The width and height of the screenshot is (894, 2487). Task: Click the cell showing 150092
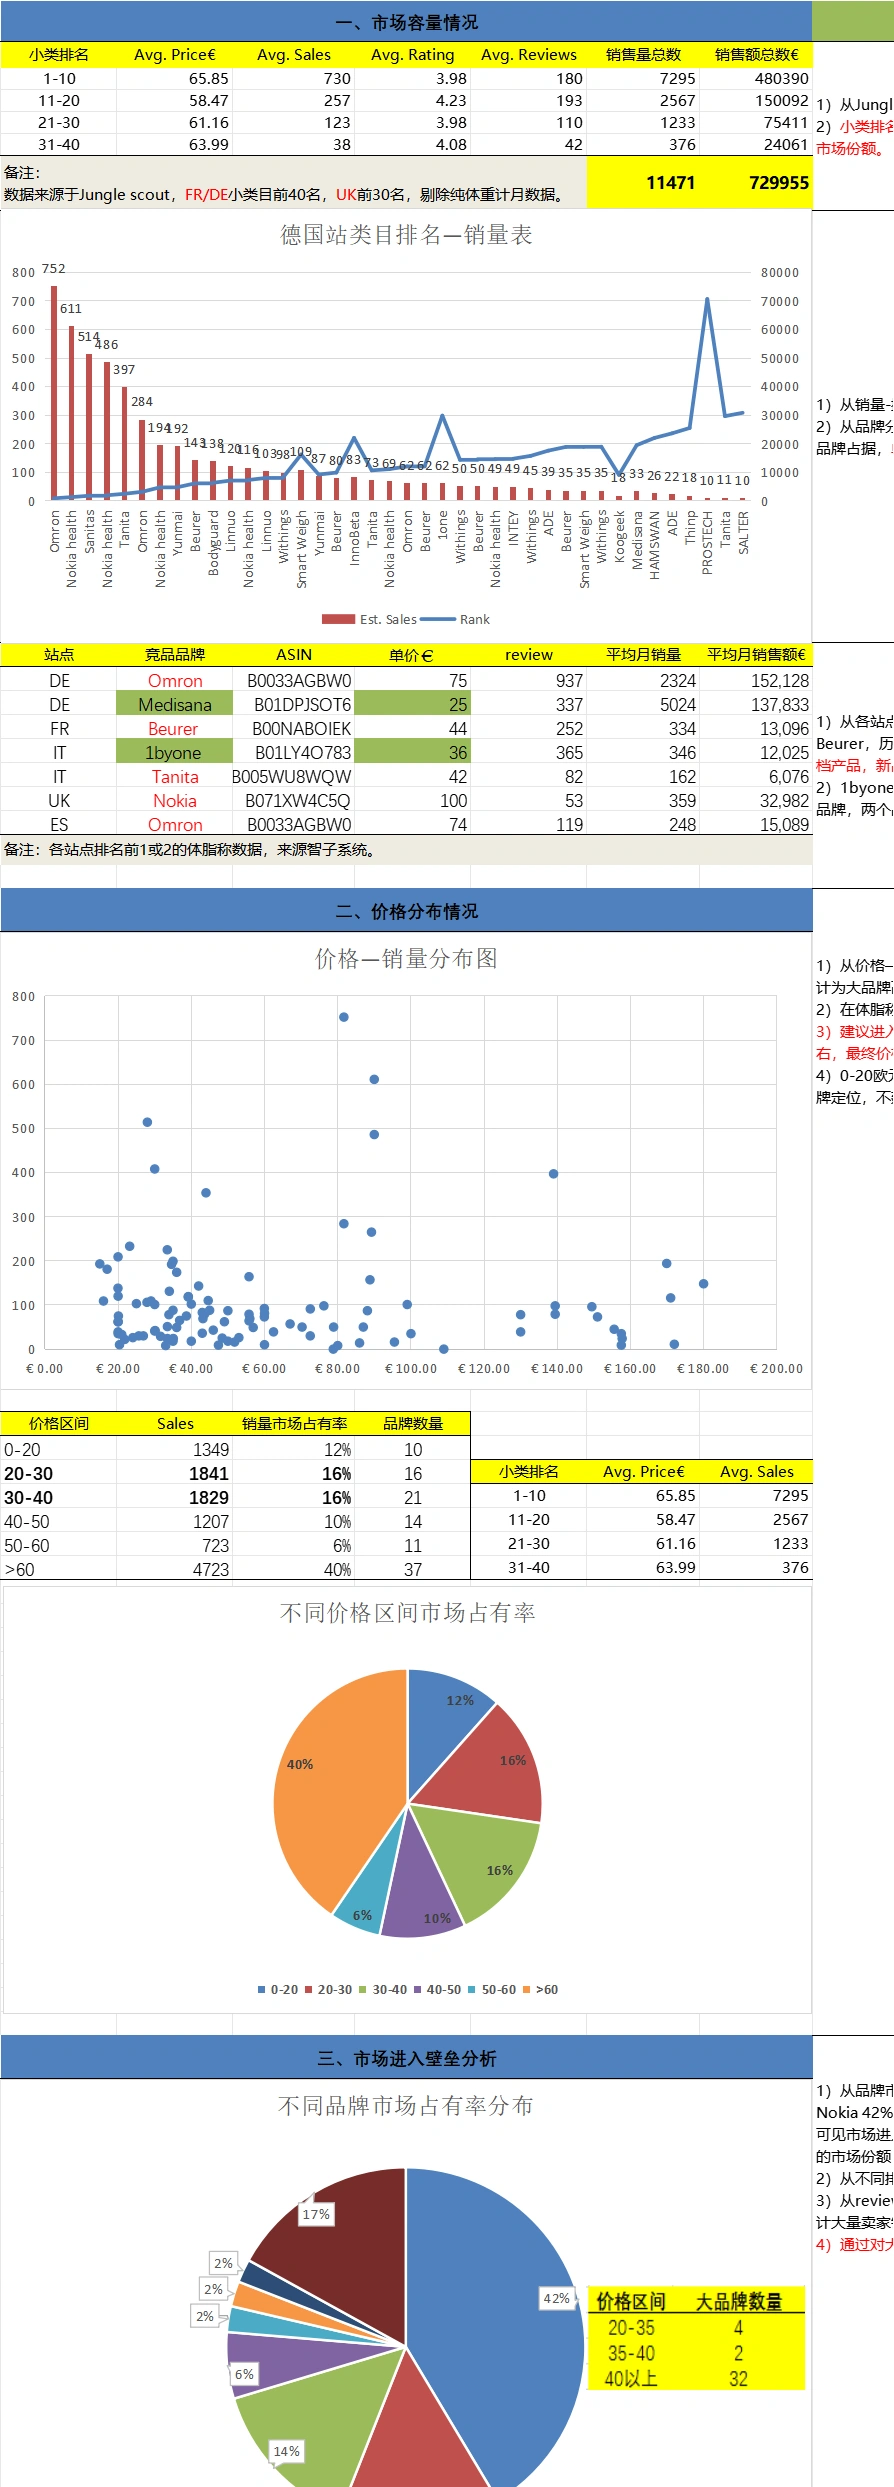pyautogui.click(x=756, y=100)
